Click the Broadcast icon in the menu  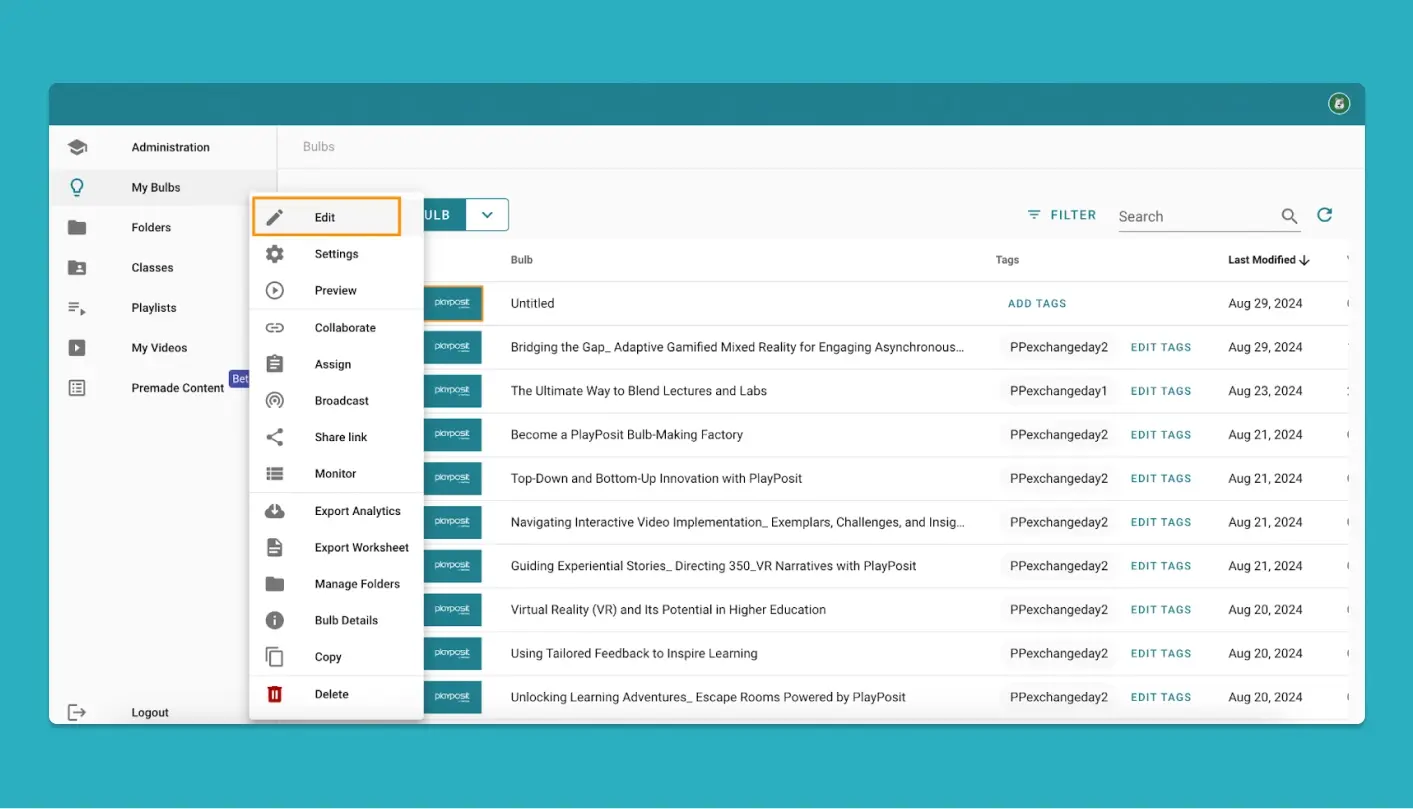coord(275,400)
